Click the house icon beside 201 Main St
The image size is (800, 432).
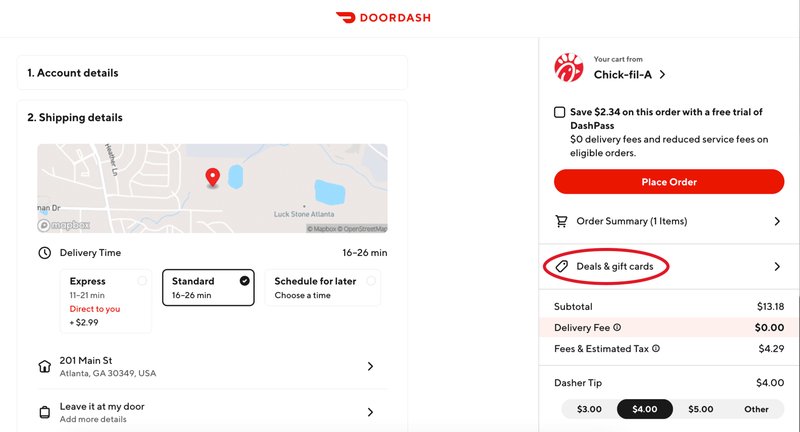[x=45, y=366]
